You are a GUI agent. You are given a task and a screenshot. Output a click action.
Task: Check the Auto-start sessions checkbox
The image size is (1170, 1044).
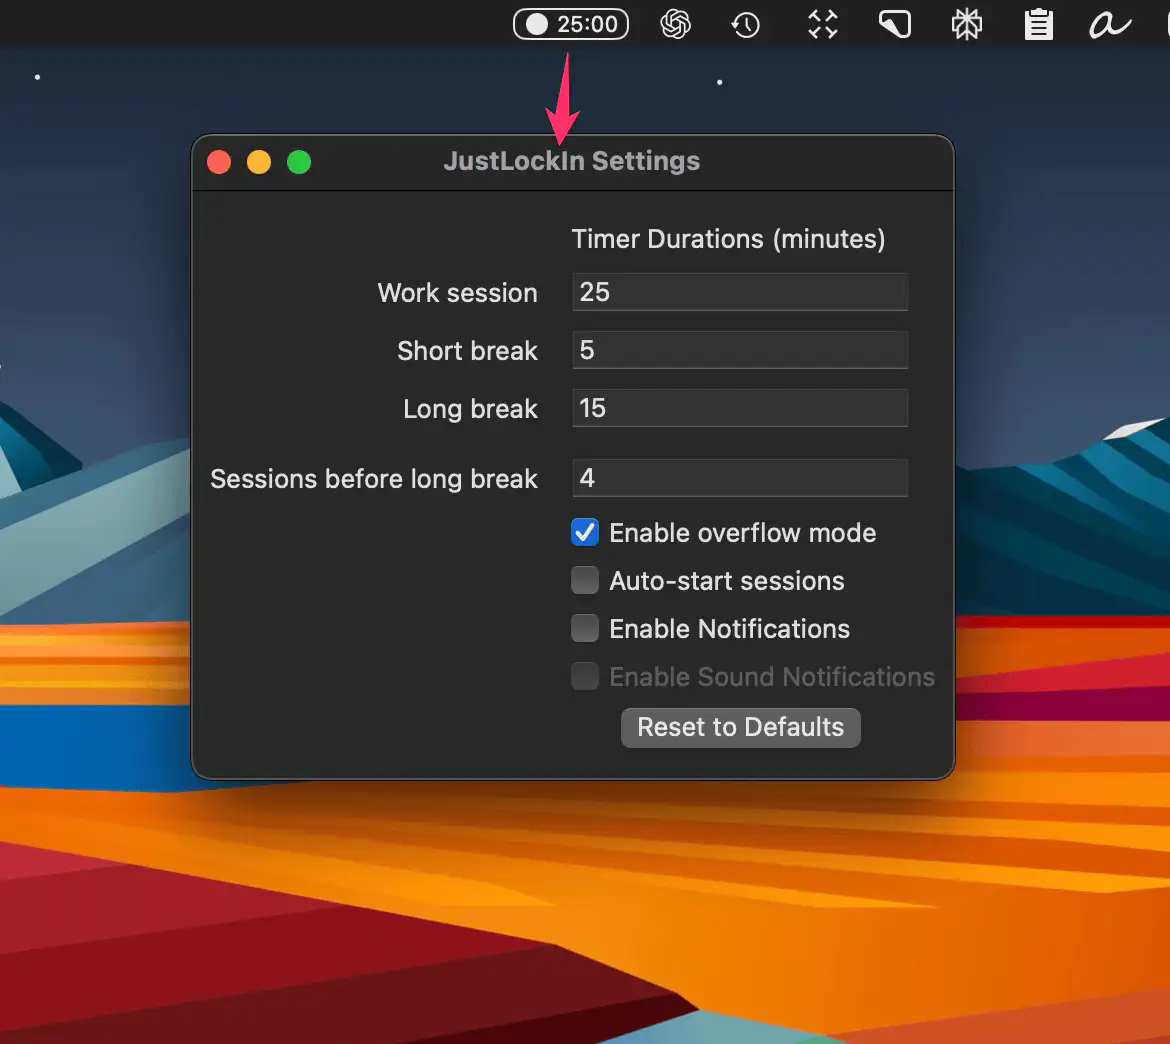point(585,581)
